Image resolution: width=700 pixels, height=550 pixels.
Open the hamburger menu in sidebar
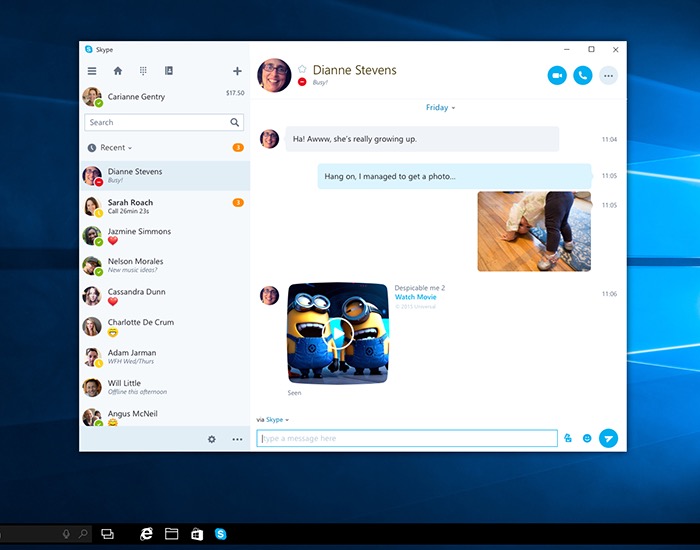(92, 71)
